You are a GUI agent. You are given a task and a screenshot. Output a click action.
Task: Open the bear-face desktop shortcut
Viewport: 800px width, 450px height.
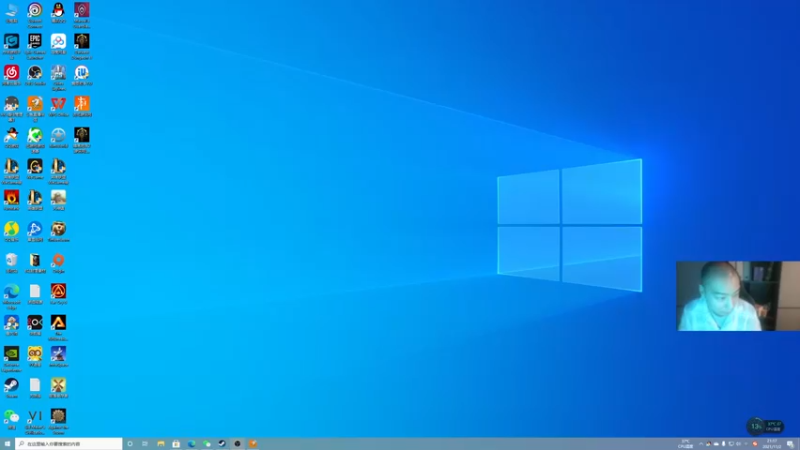point(58,231)
